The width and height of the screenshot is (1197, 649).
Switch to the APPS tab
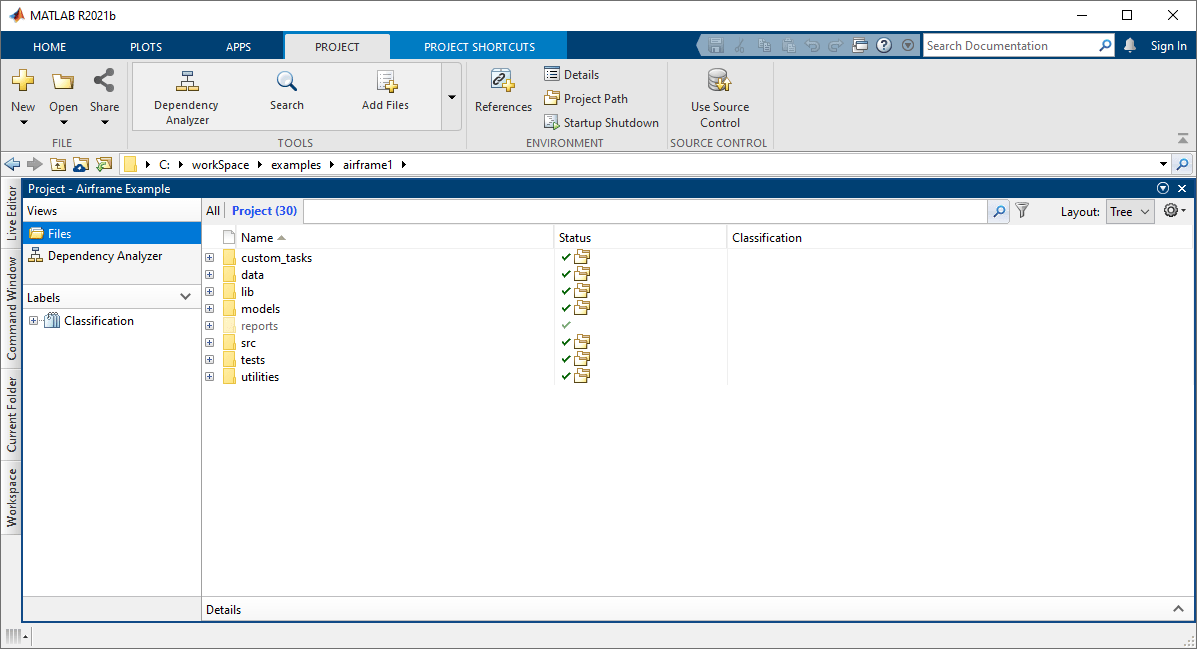(238, 47)
